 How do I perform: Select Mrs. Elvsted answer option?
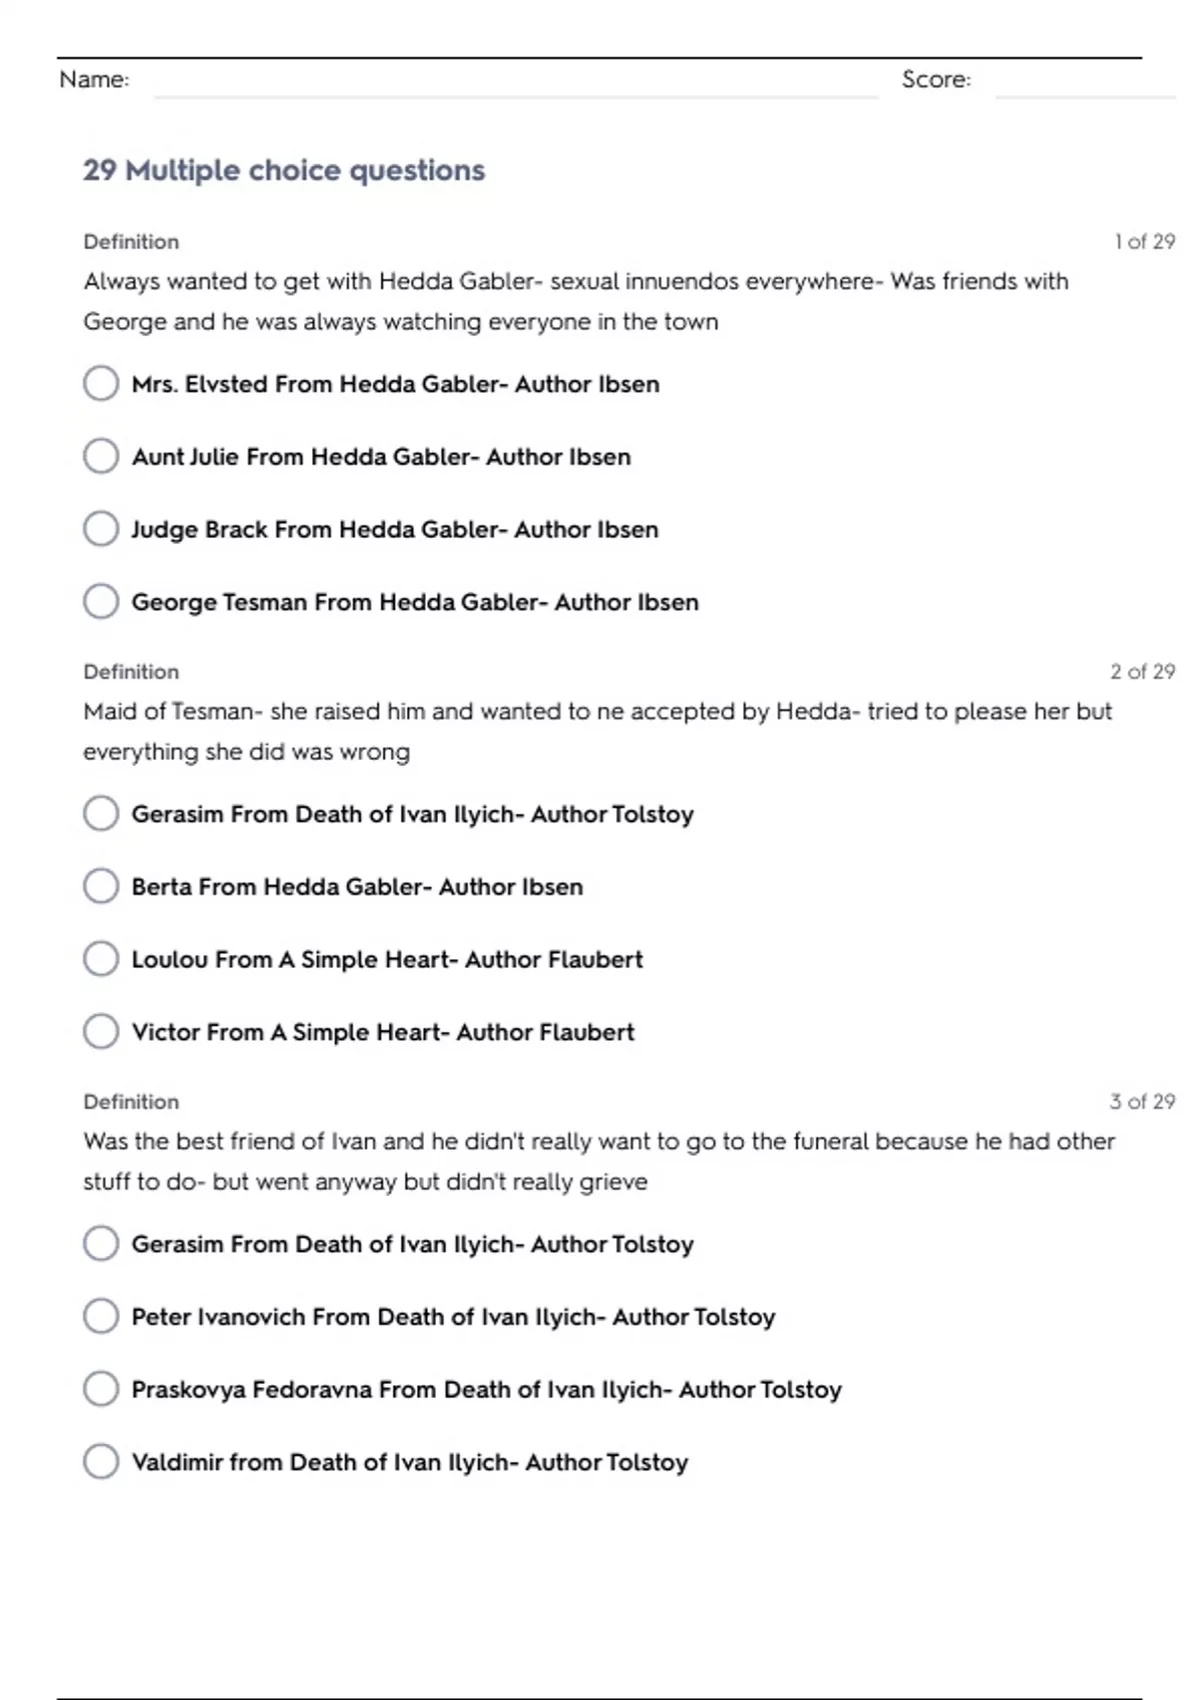click(101, 383)
